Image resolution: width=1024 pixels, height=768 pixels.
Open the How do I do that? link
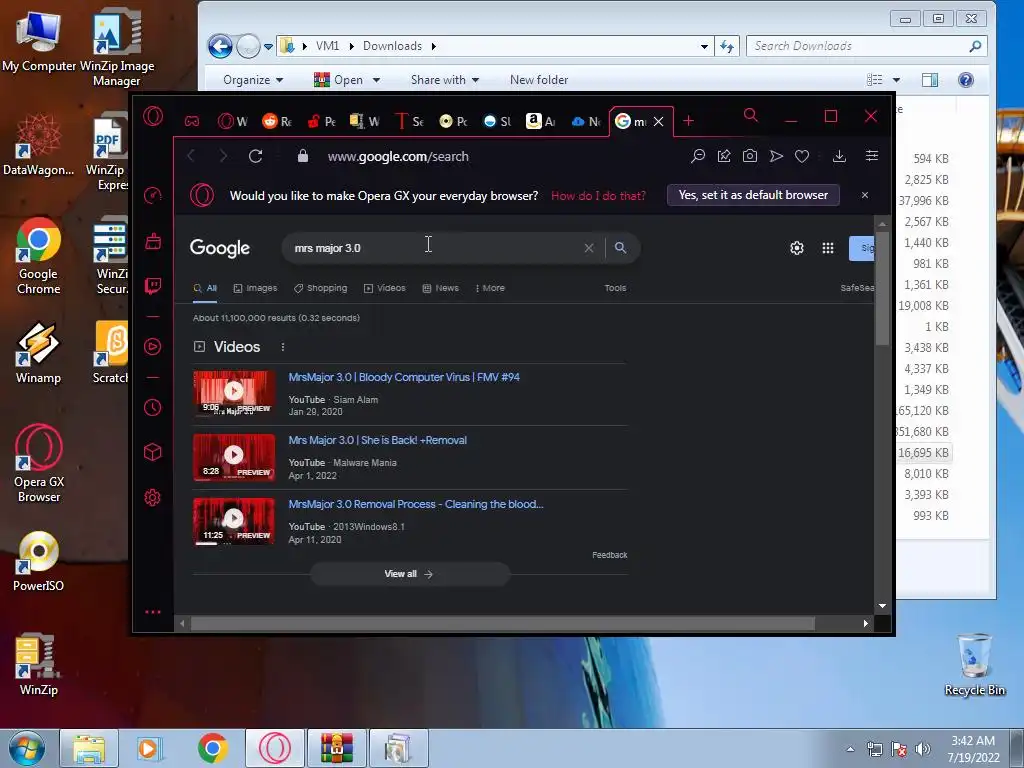point(598,195)
